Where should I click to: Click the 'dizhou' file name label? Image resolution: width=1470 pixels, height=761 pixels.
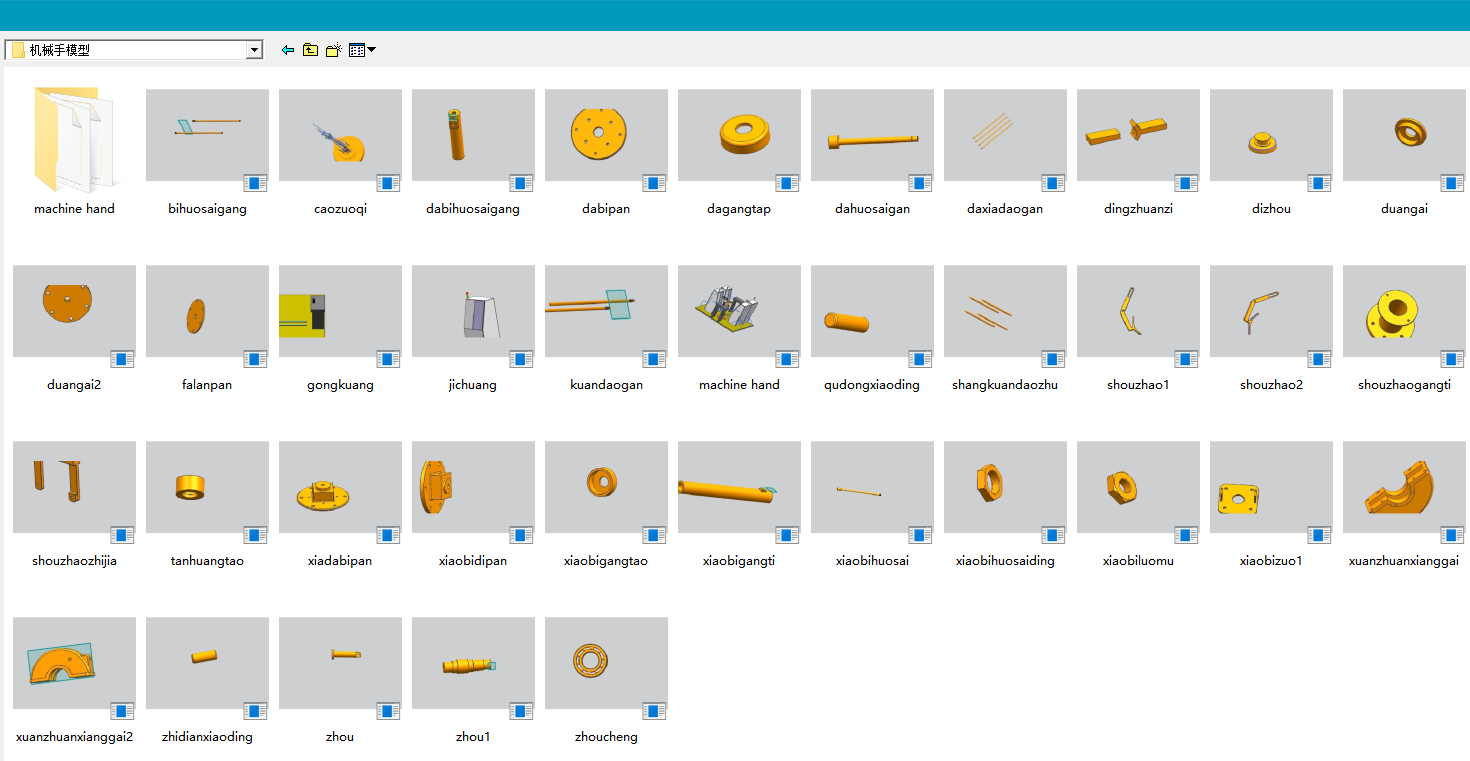click(x=1271, y=209)
